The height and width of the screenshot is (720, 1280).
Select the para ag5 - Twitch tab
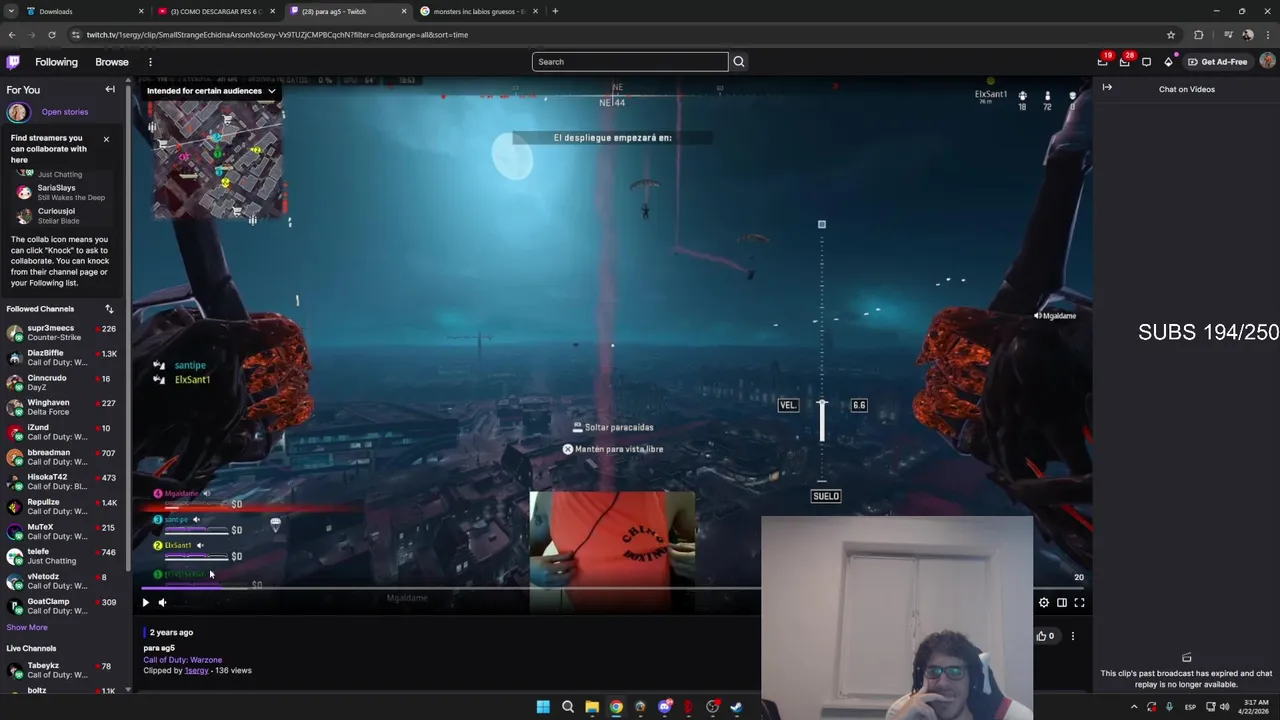click(346, 11)
